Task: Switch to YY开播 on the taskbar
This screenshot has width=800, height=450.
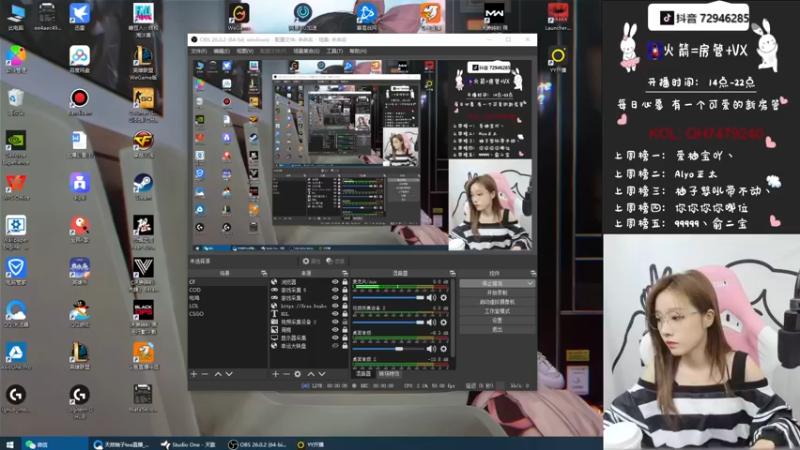Action: click(311, 444)
